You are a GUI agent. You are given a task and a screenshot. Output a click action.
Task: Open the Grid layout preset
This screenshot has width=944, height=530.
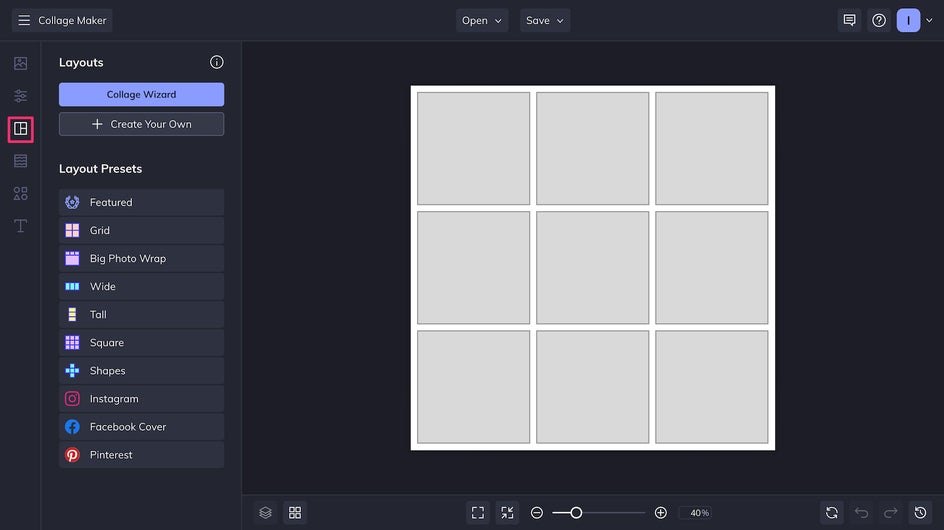[x=141, y=230]
